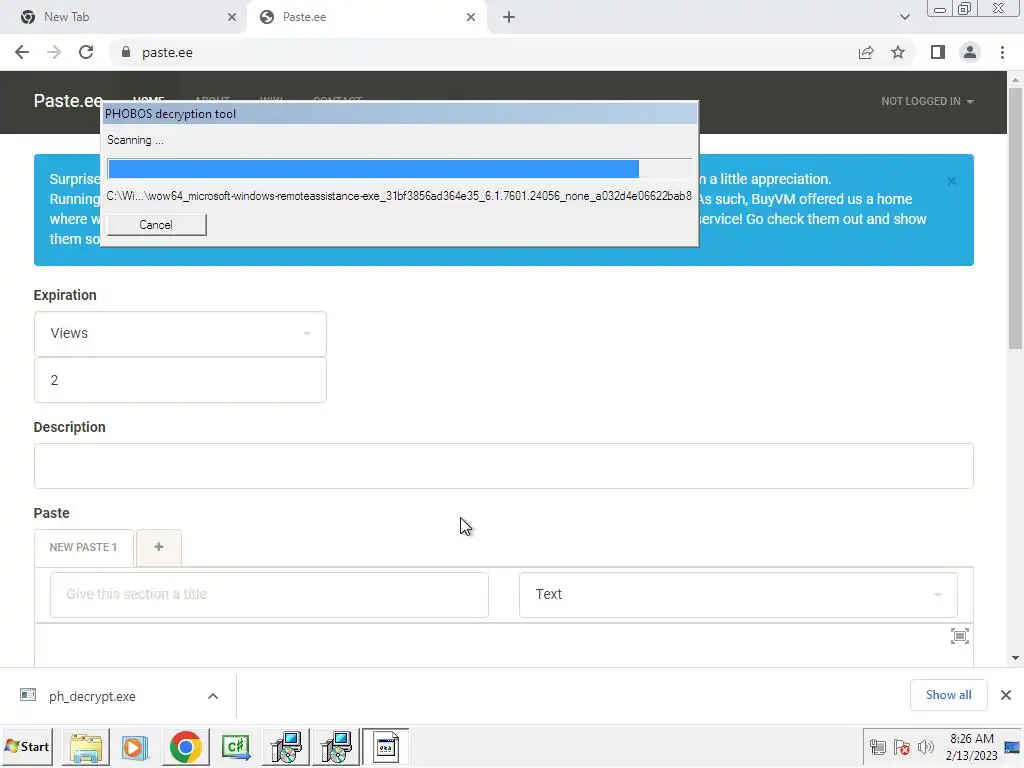Viewport: 1024px width, 768px height.
Task: Close the downloads bar
Action: pos(1006,695)
